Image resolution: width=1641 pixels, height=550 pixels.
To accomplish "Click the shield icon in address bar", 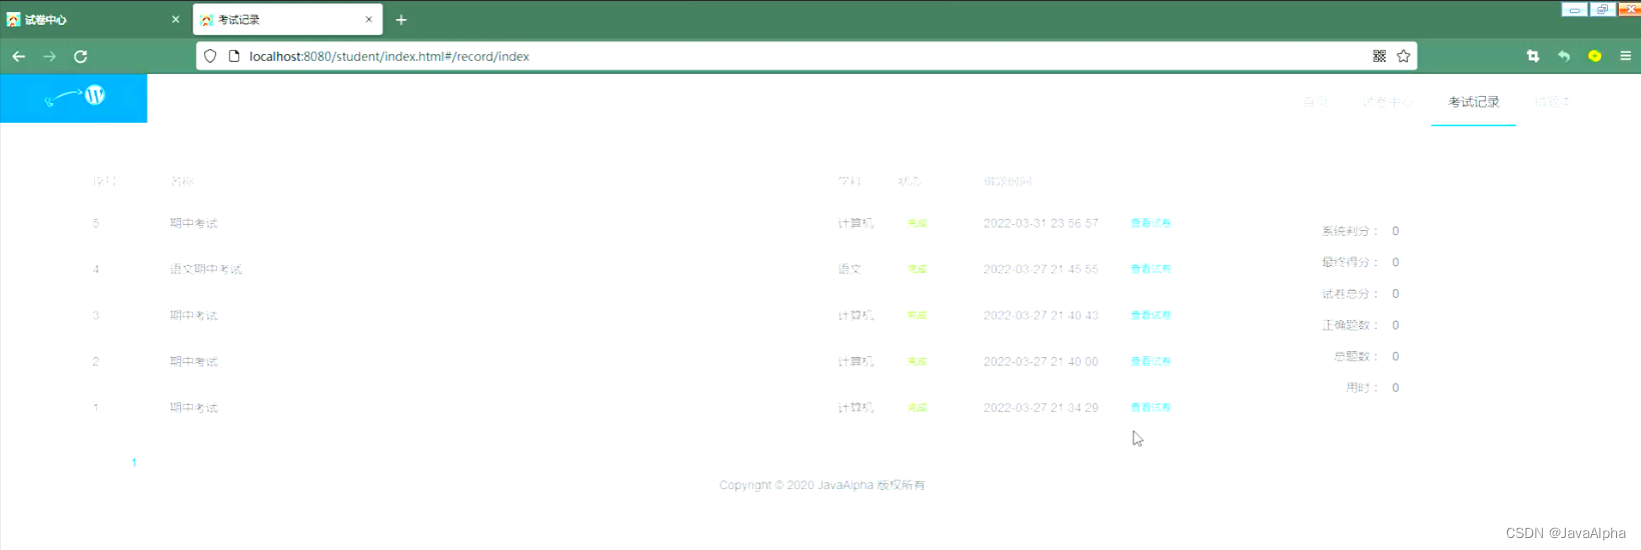I will pyautogui.click(x=210, y=56).
